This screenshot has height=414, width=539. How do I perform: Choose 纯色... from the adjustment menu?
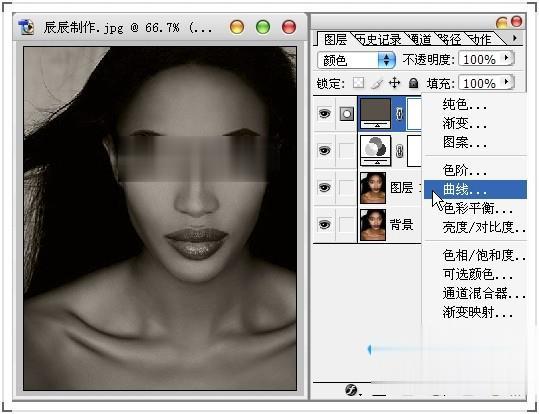coord(464,104)
